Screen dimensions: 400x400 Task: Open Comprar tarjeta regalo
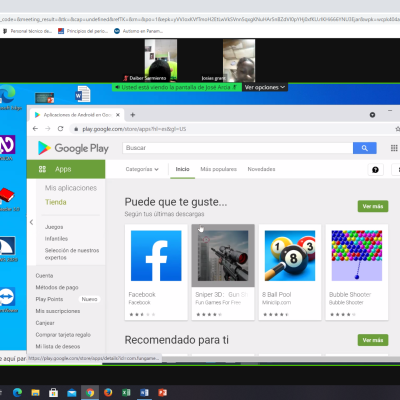click(63, 335)
